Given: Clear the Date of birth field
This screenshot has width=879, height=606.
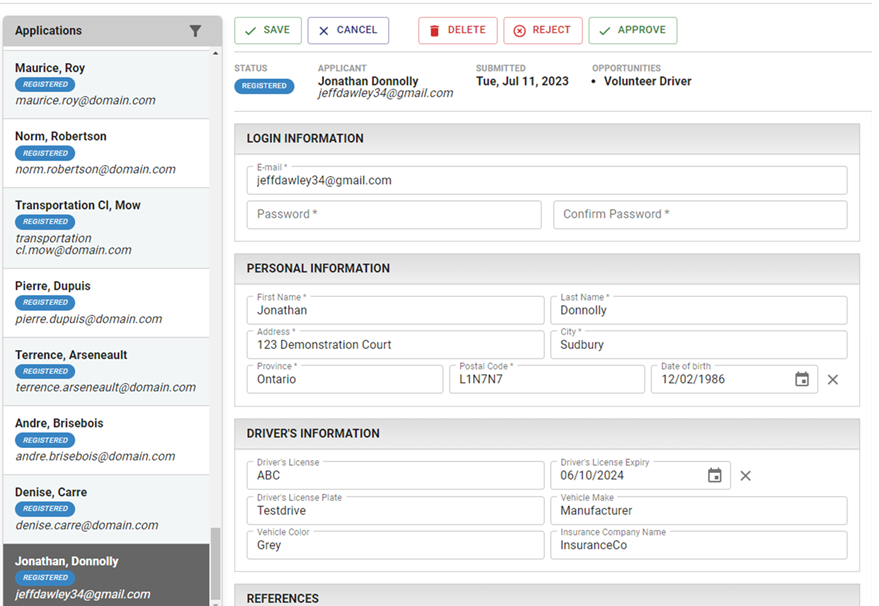Looking at the screenshot, I should 832,380.
